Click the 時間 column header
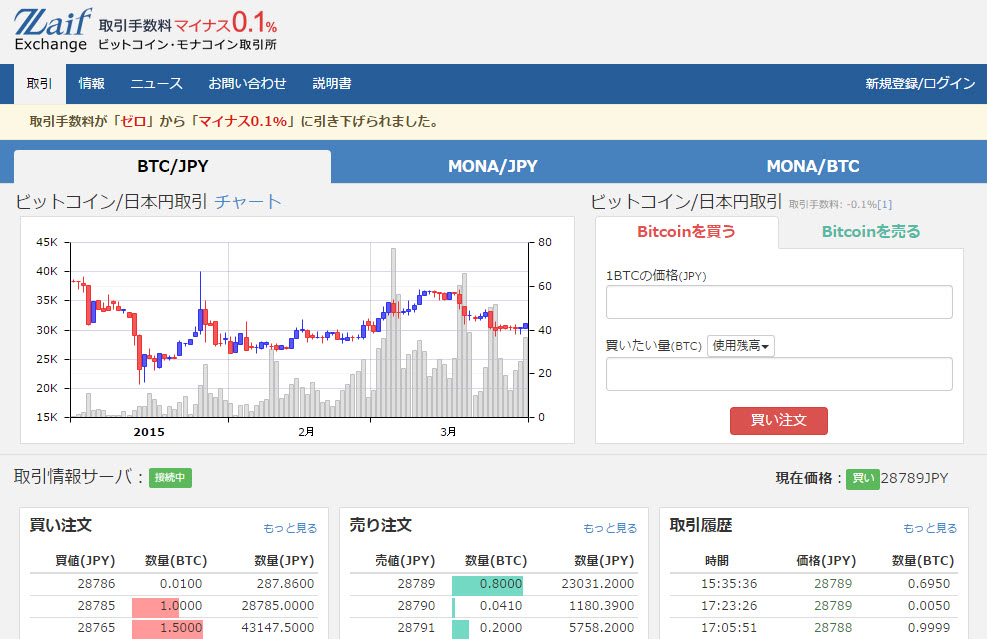The image size is (987, 639). (x=716, y=560)
